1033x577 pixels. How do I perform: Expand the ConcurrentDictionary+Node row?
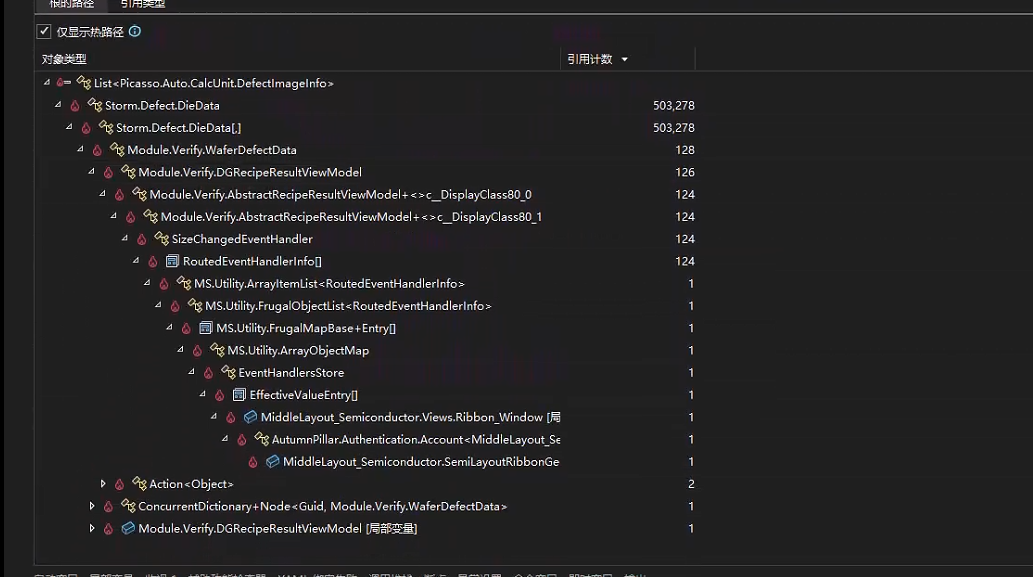point(92,507)
